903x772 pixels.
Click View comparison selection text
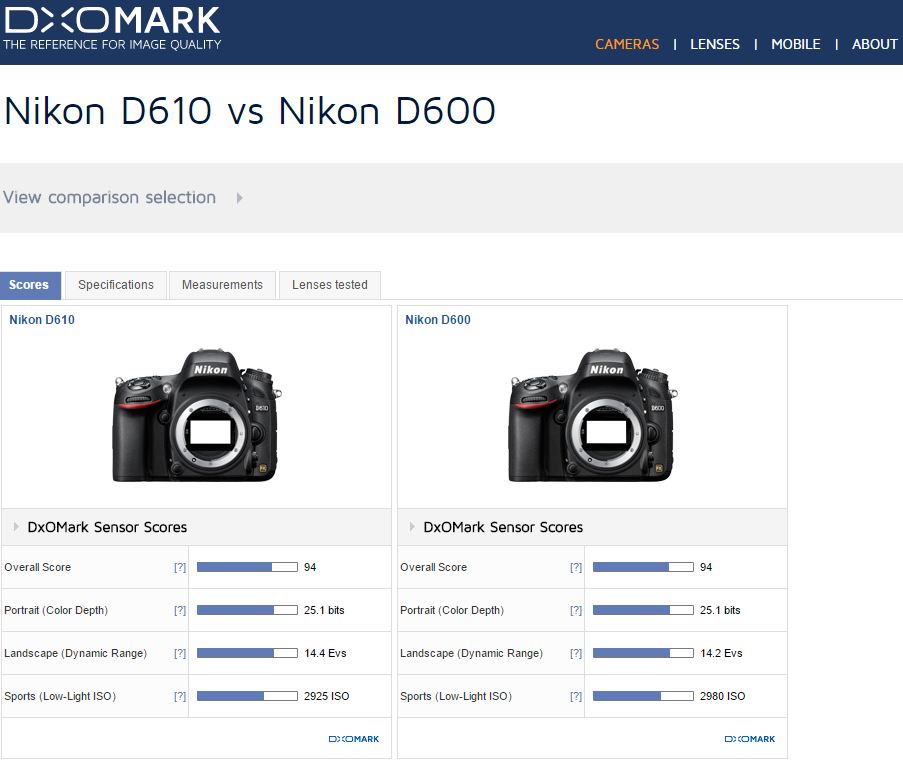click(109, 197)
